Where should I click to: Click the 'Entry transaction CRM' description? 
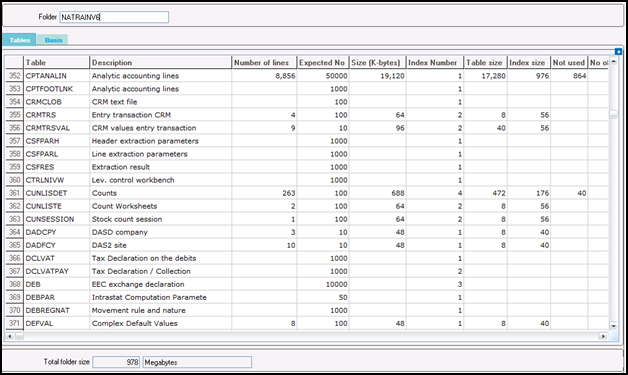pyautogui.click(x=131, y=115)
